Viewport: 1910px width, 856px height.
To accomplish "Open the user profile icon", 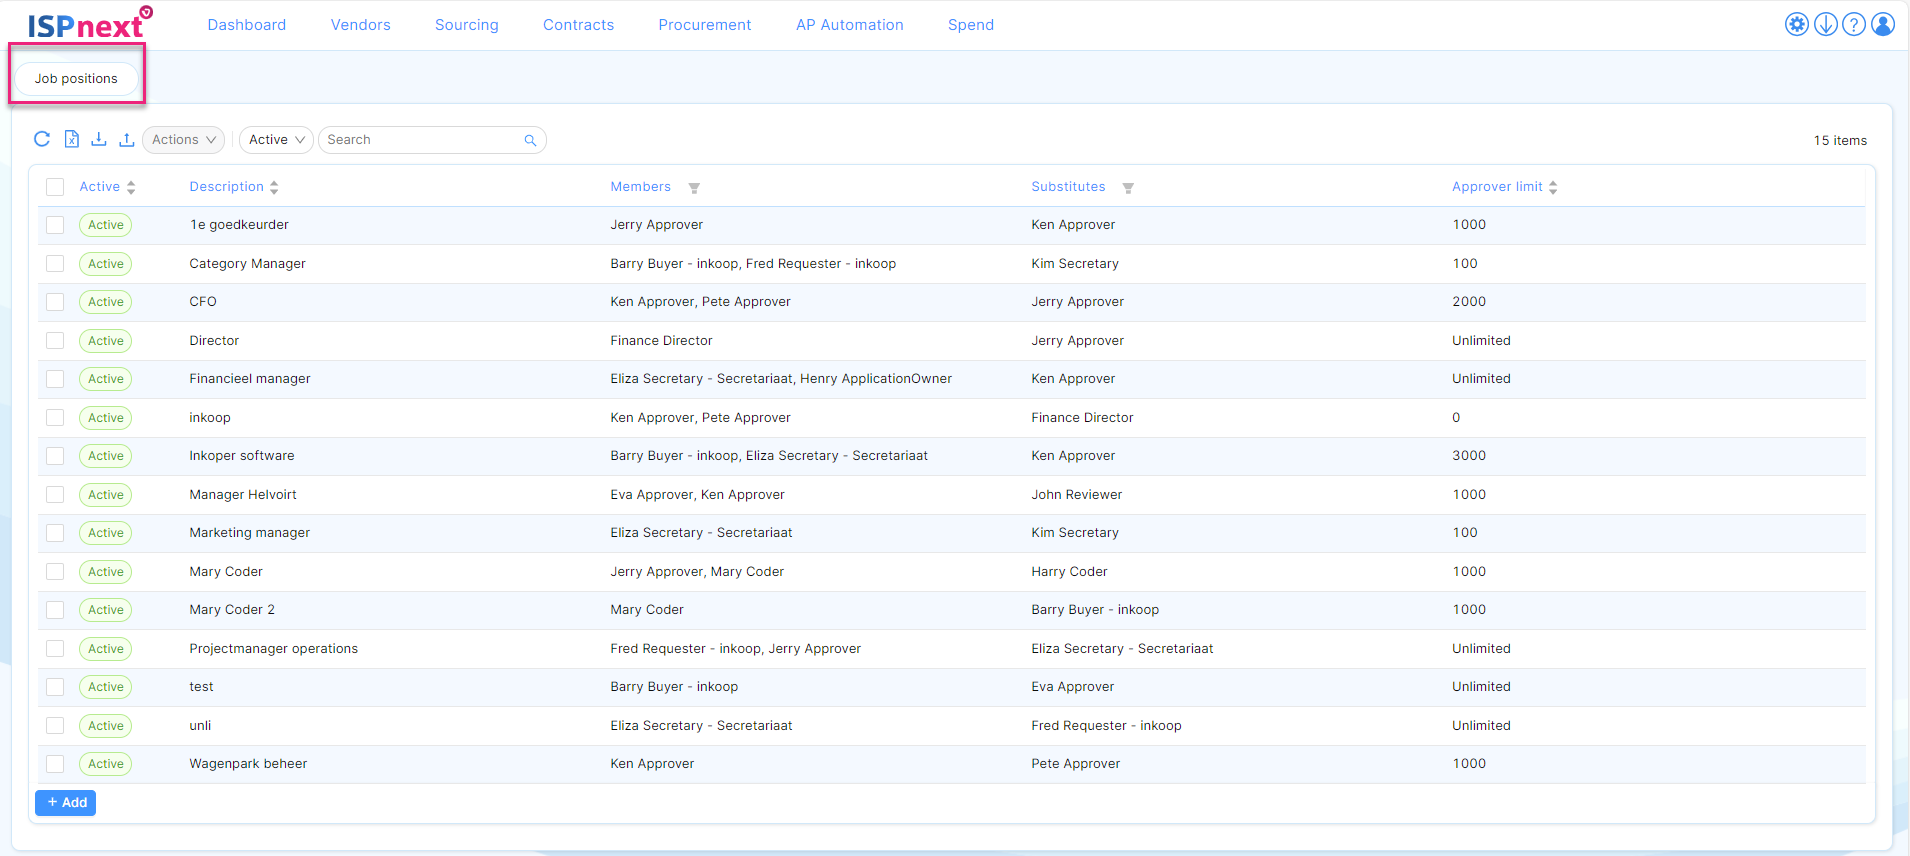I will coord(1882,24).
